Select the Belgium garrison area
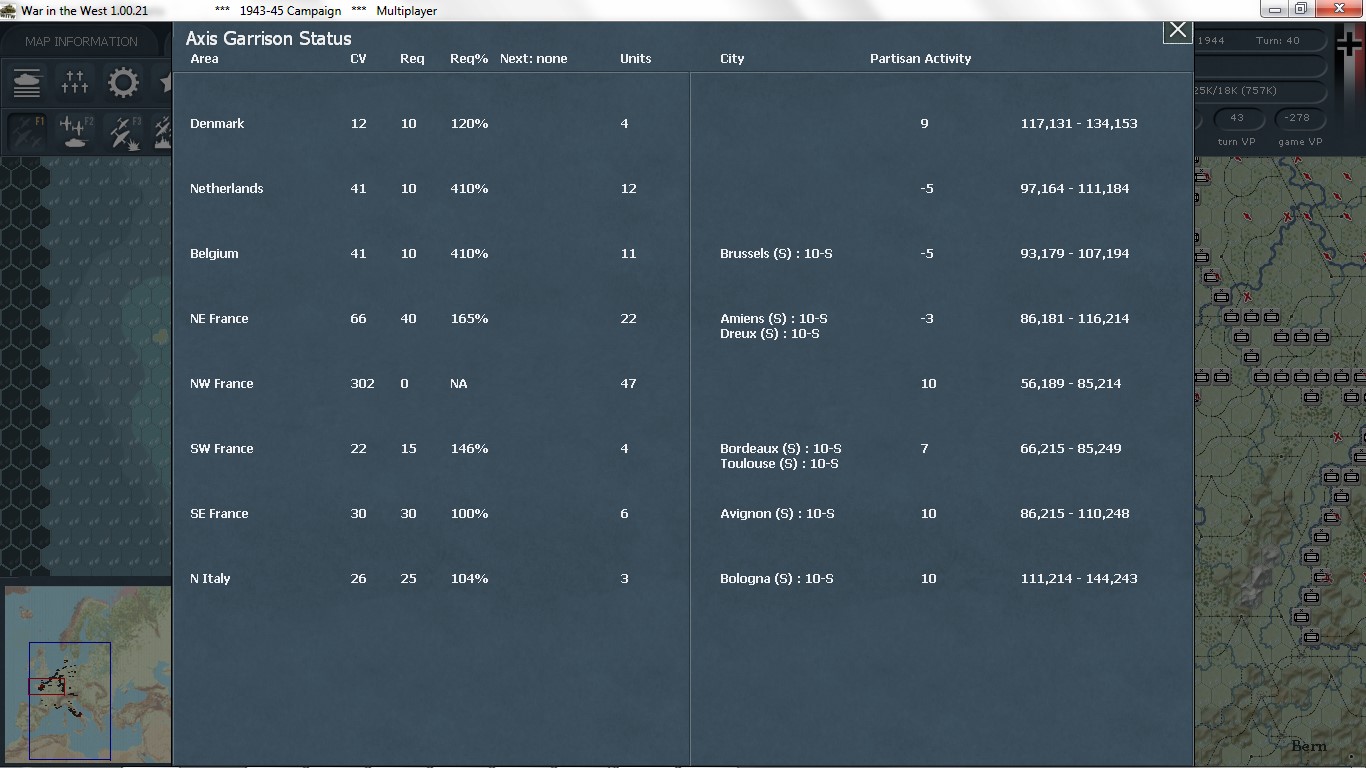1366x768 pixels. (x=214, y=254)
